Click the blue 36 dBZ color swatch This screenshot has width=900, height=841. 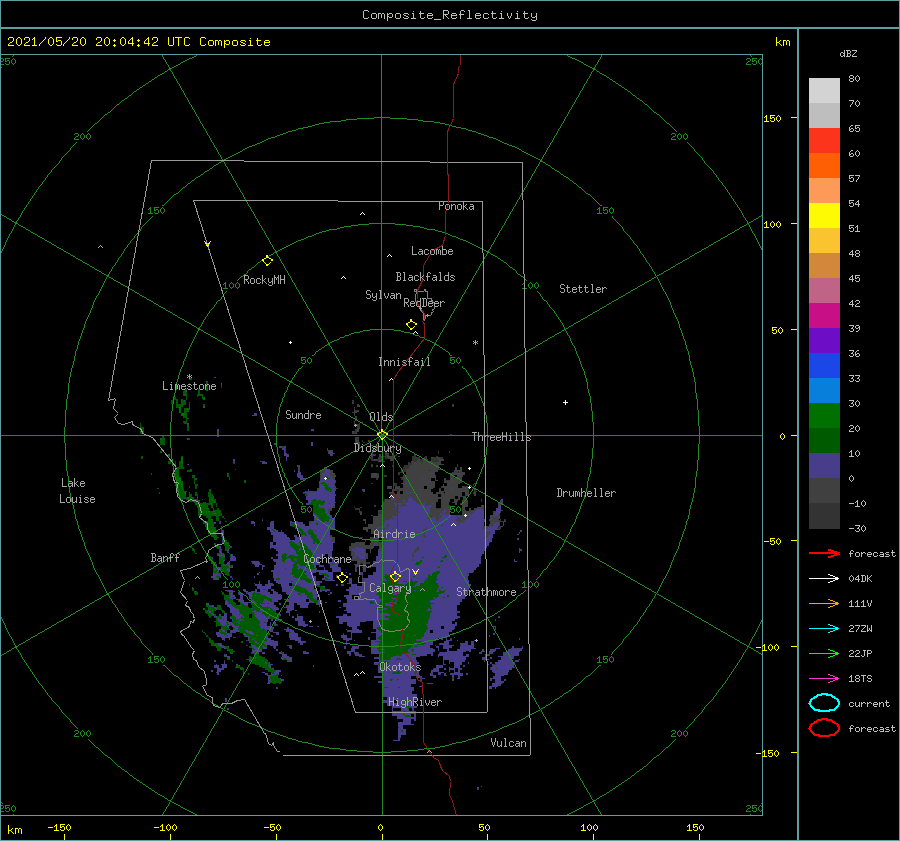pyautogui.click(x=824, y=366)
